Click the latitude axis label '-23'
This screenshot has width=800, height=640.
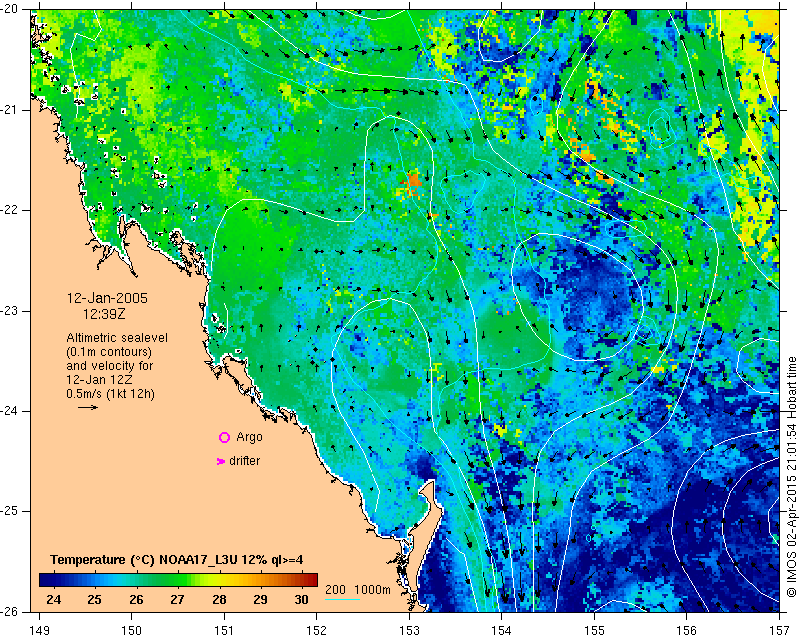[9, 311]
